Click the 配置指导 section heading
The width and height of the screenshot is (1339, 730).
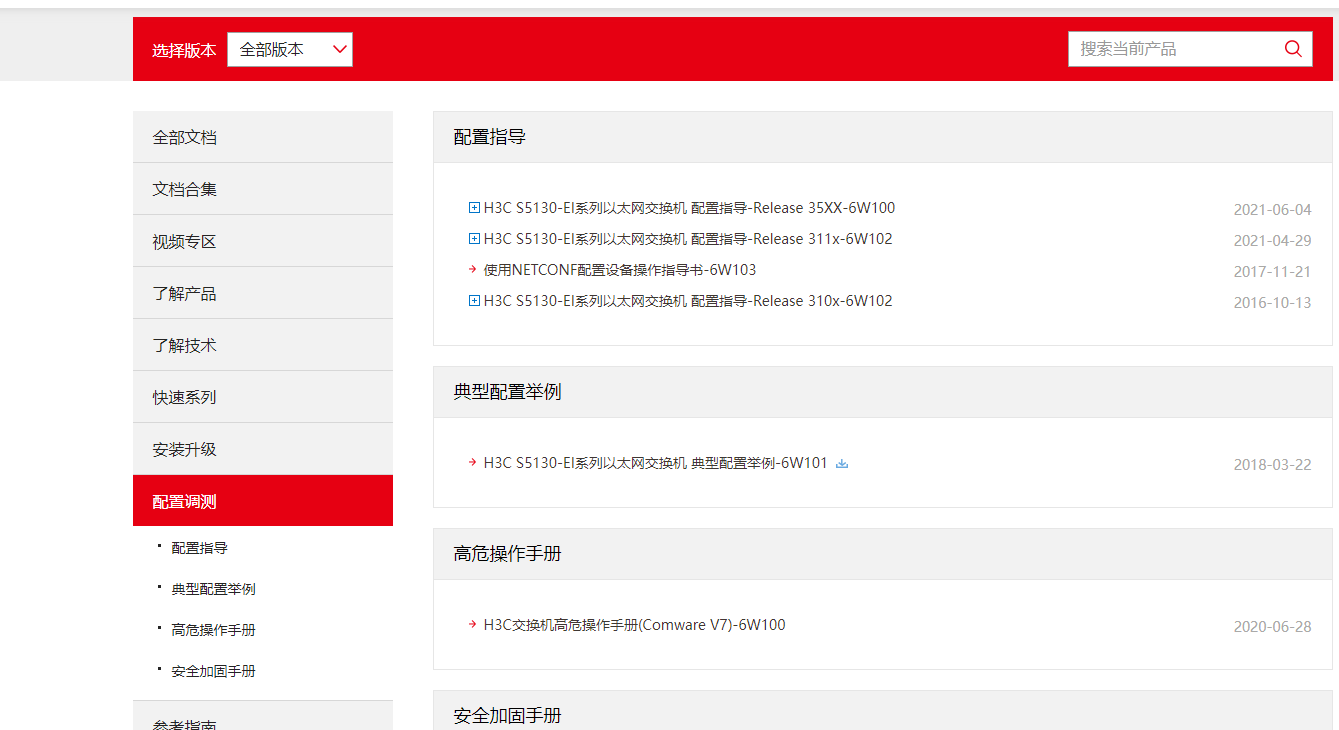click(490, 137)
